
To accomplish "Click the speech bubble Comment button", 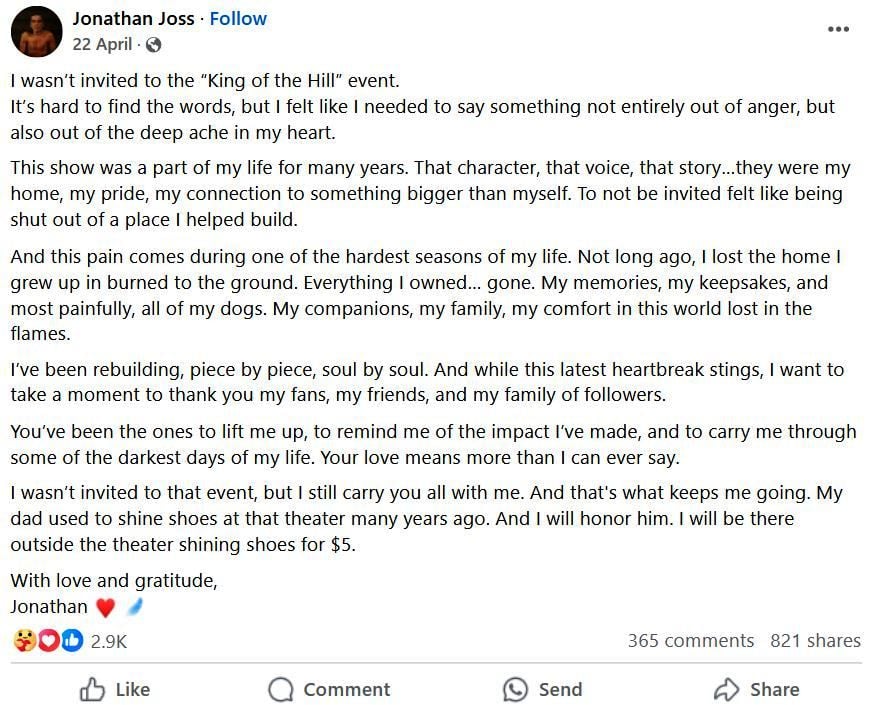I will (329, 689).
